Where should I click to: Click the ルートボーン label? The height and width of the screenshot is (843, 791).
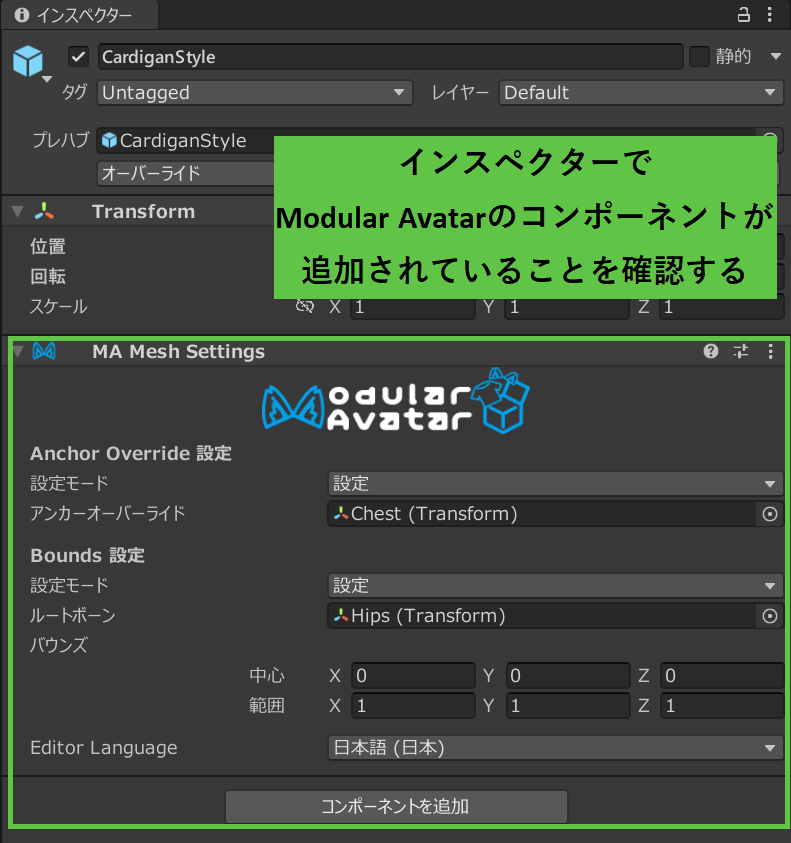tap(73, 616)
